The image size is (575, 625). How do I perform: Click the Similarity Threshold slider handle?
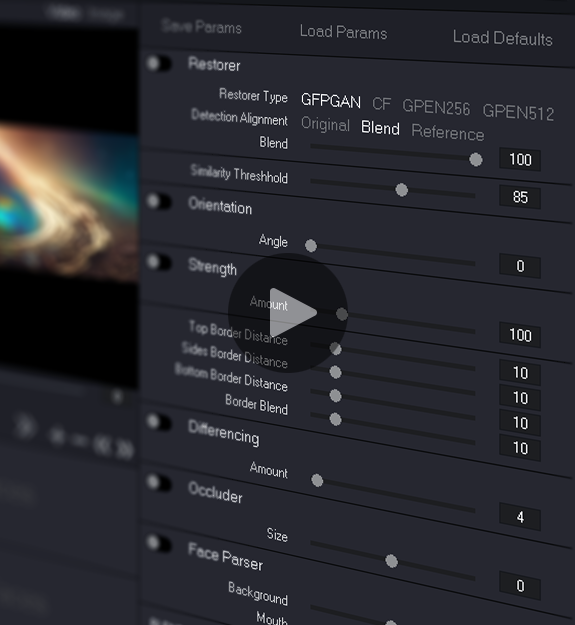click(x=402, y=190)
